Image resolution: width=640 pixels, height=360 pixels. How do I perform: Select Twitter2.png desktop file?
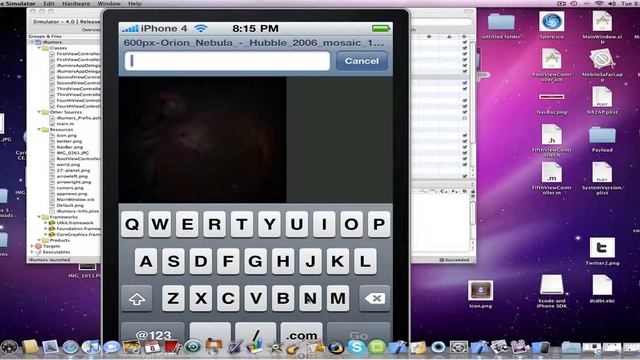click(x=602, y=251)
